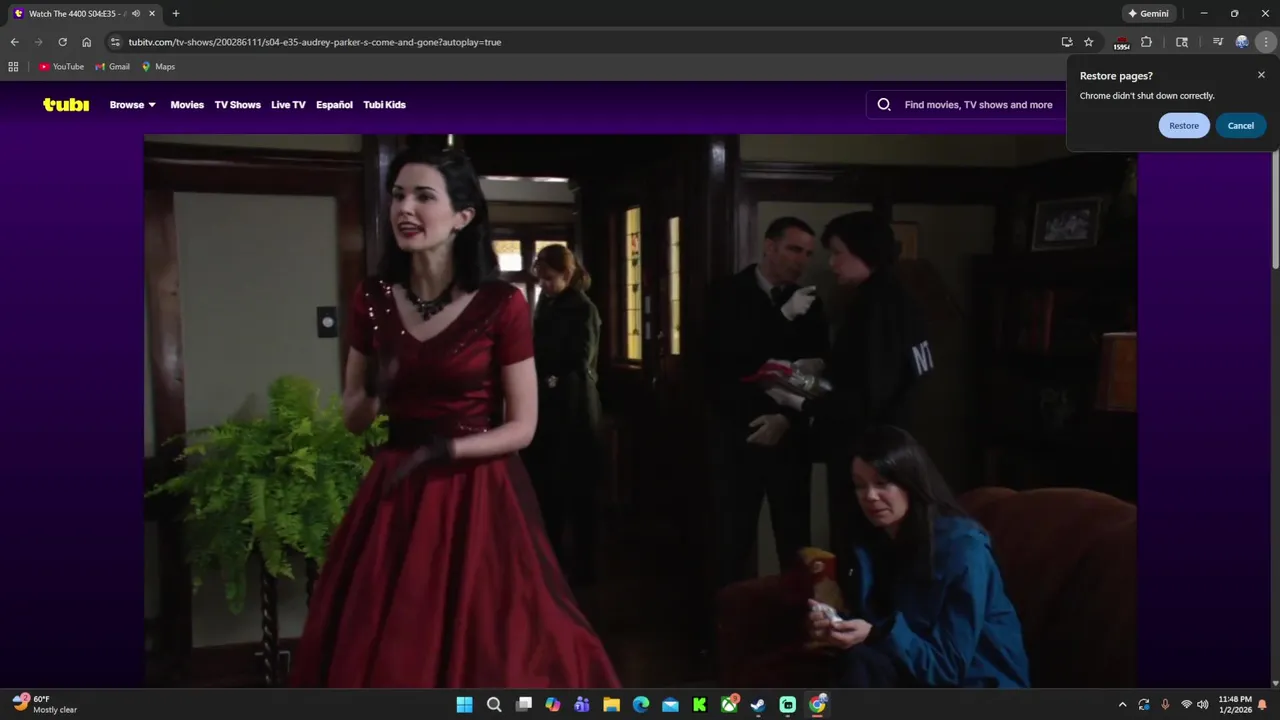
Task: Open a new Chrome tab
Action: (x=176, y=14)
